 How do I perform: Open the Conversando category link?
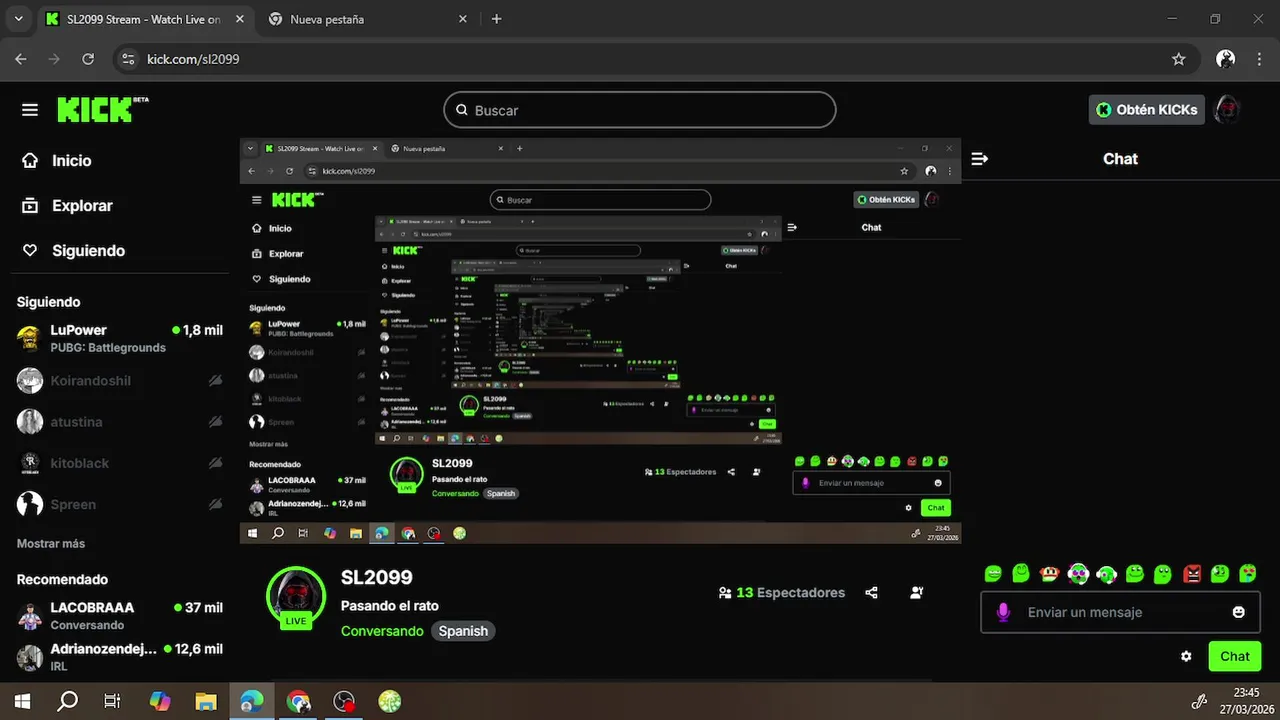point(382,631)
